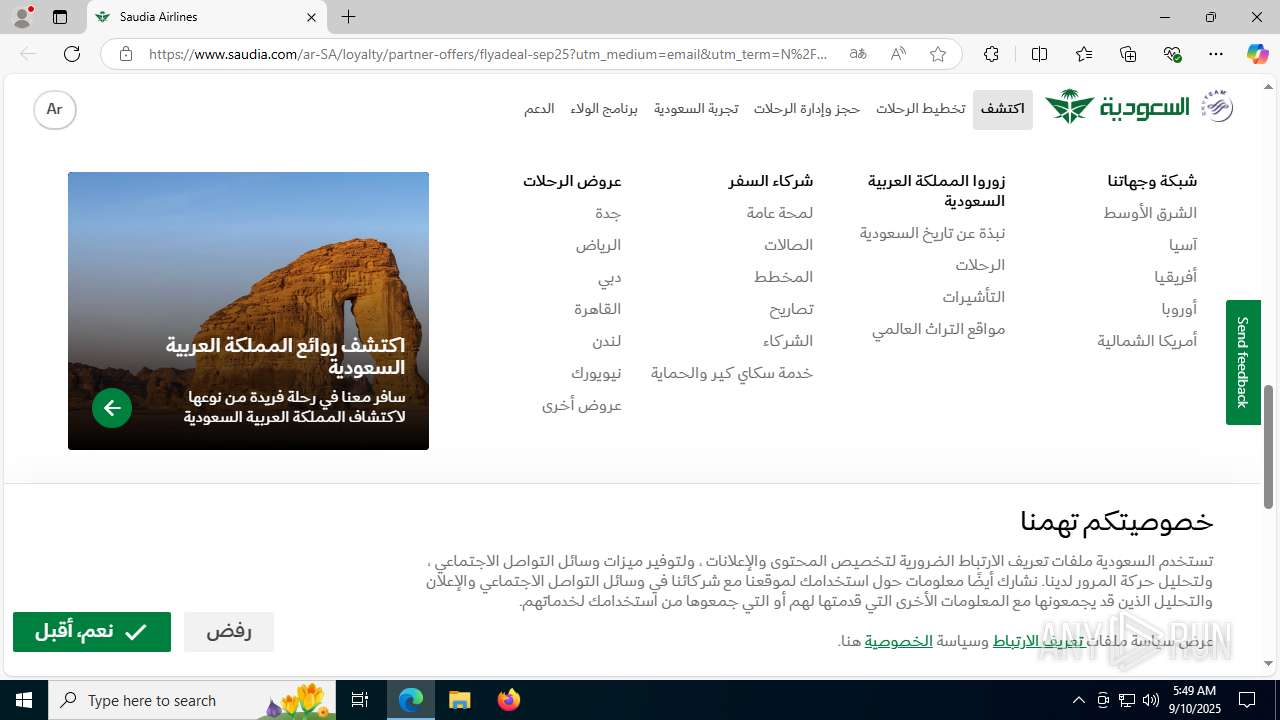Decline cookies with the رفض button

[229, 632]
